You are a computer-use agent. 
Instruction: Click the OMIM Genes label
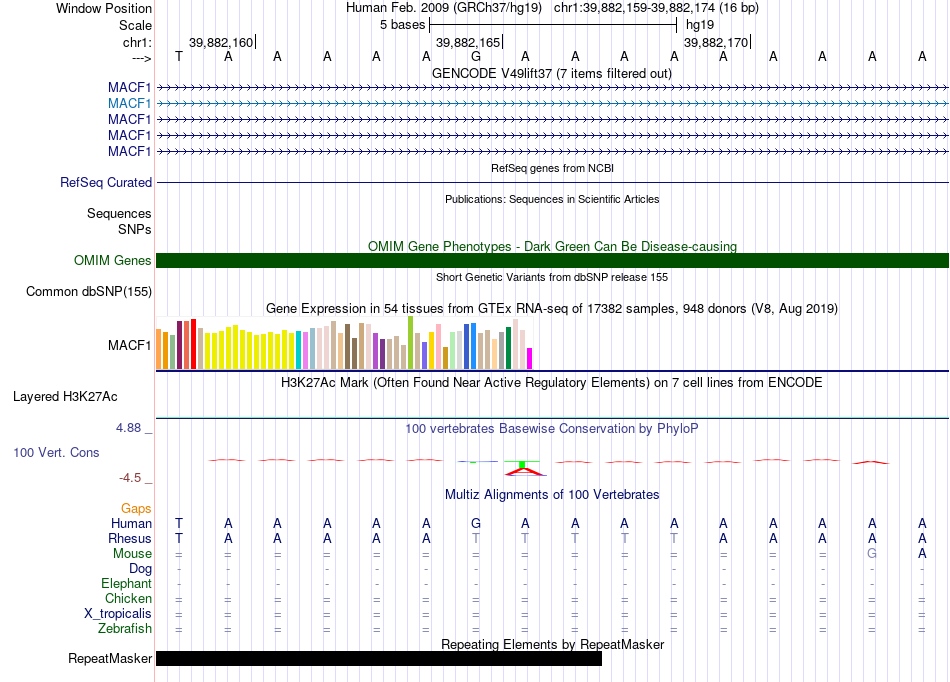113,260
